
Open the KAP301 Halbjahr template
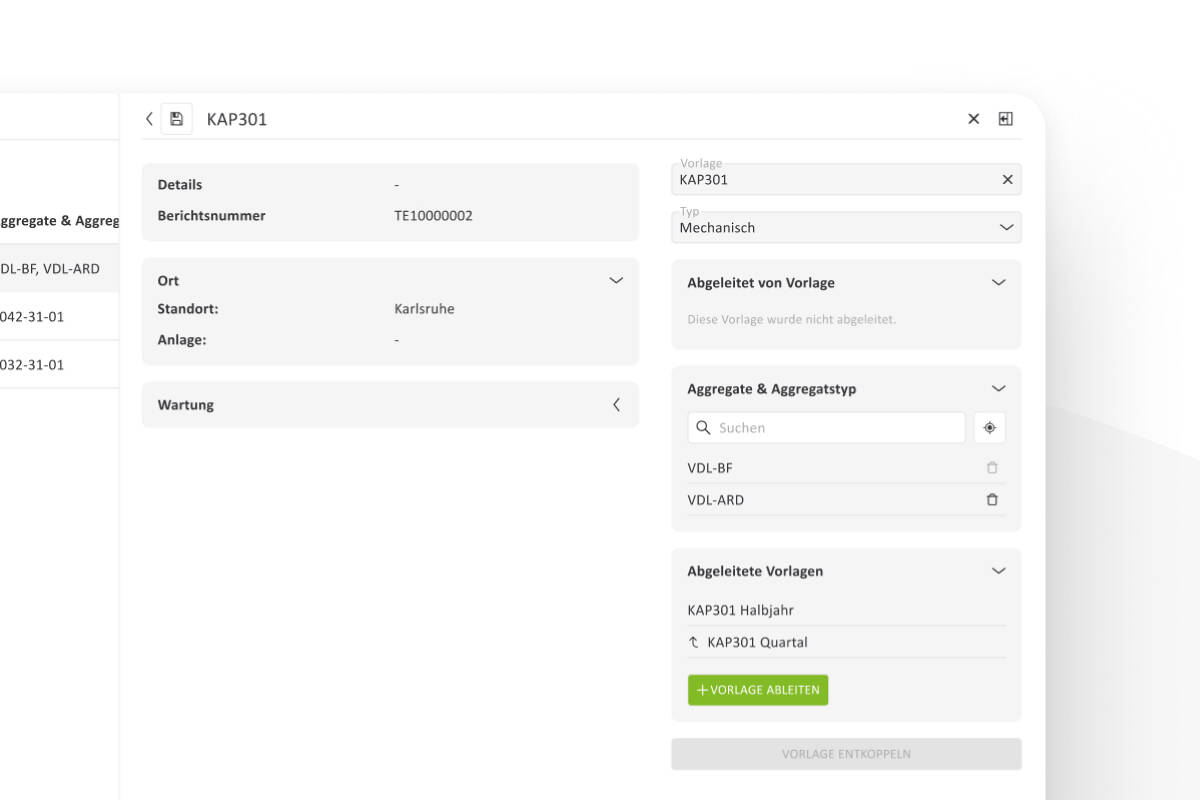pyautogui.click(x=741, y=610)
